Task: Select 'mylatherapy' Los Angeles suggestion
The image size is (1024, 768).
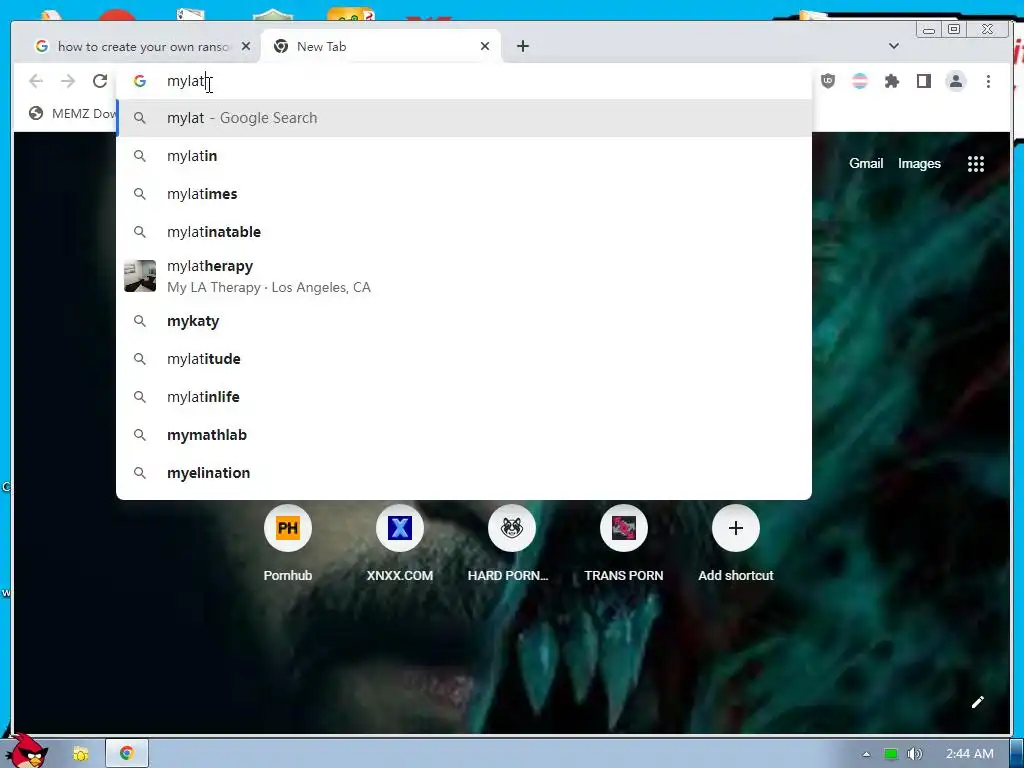Action: pyautogui.click(x=464, y=276)
